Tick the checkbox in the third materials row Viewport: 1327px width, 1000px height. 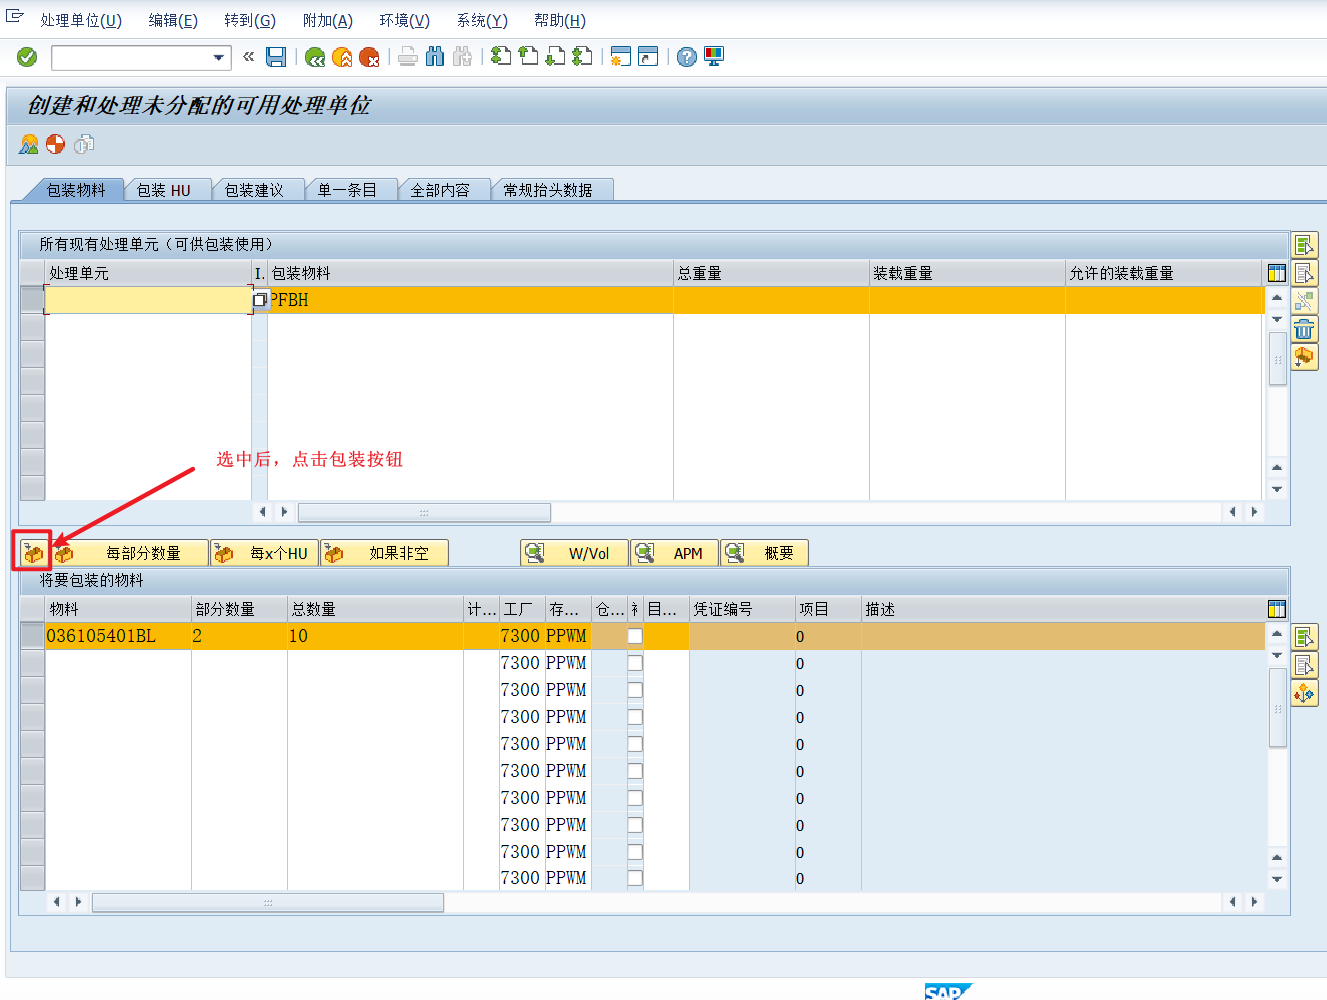635,690
